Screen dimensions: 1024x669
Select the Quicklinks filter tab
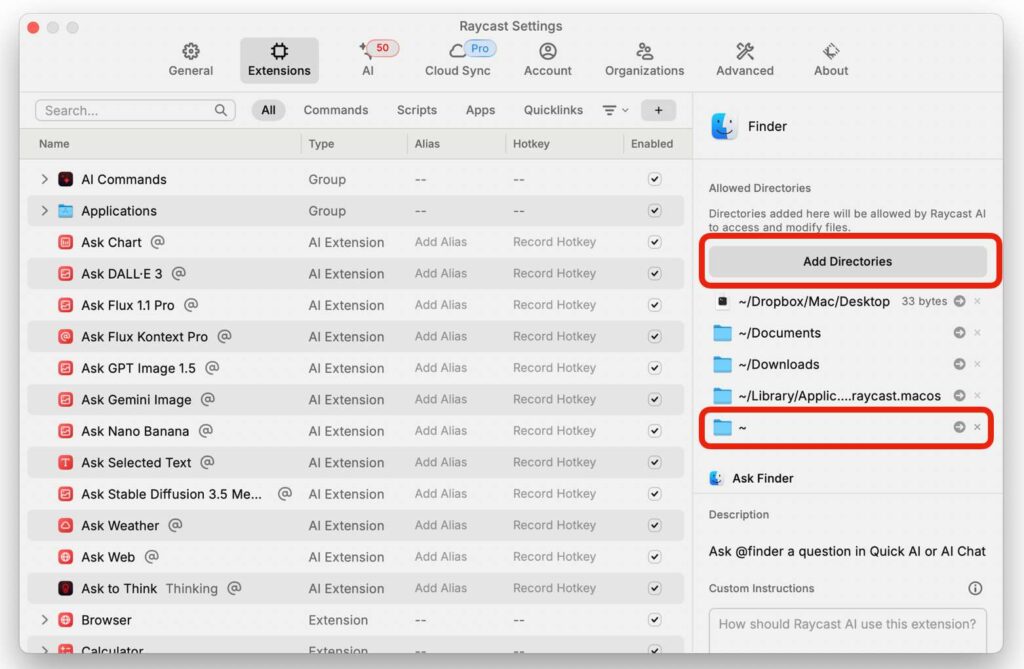pos(553,110)
